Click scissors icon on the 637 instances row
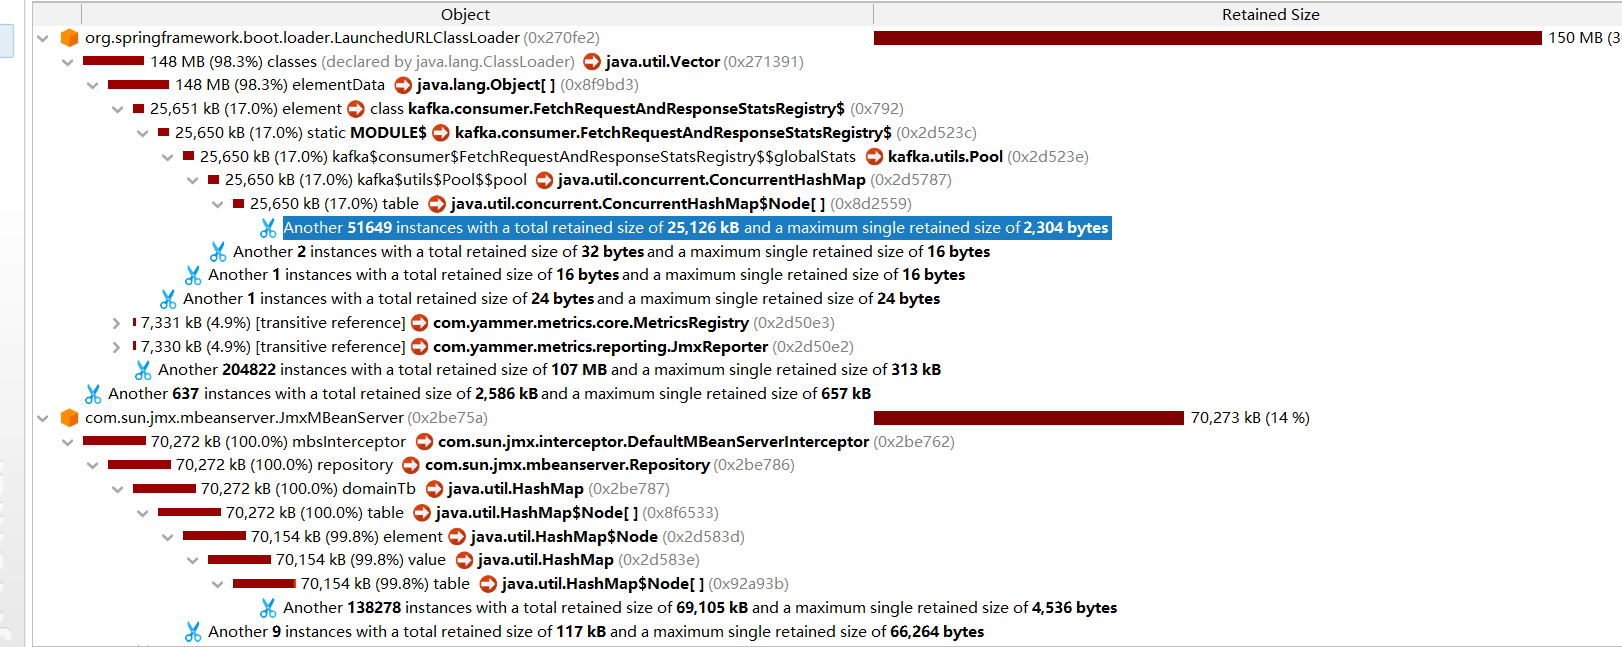This screenshot has height=647, width=1622. (x=93, y=394)
